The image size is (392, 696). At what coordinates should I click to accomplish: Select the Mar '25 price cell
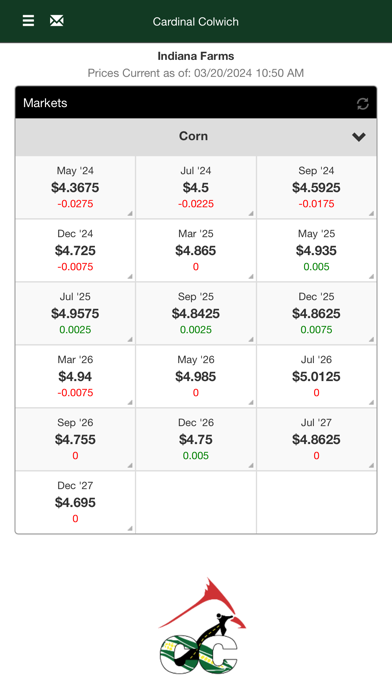pos(196,250)
